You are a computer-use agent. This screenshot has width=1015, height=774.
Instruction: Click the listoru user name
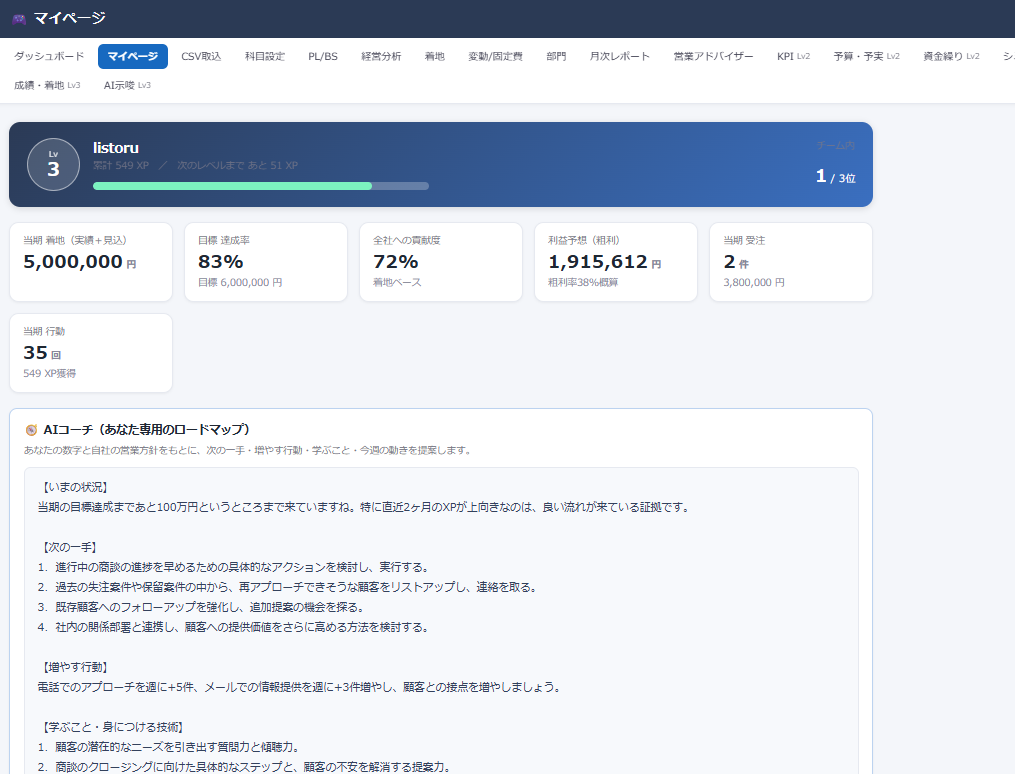[x=116, y=148]
